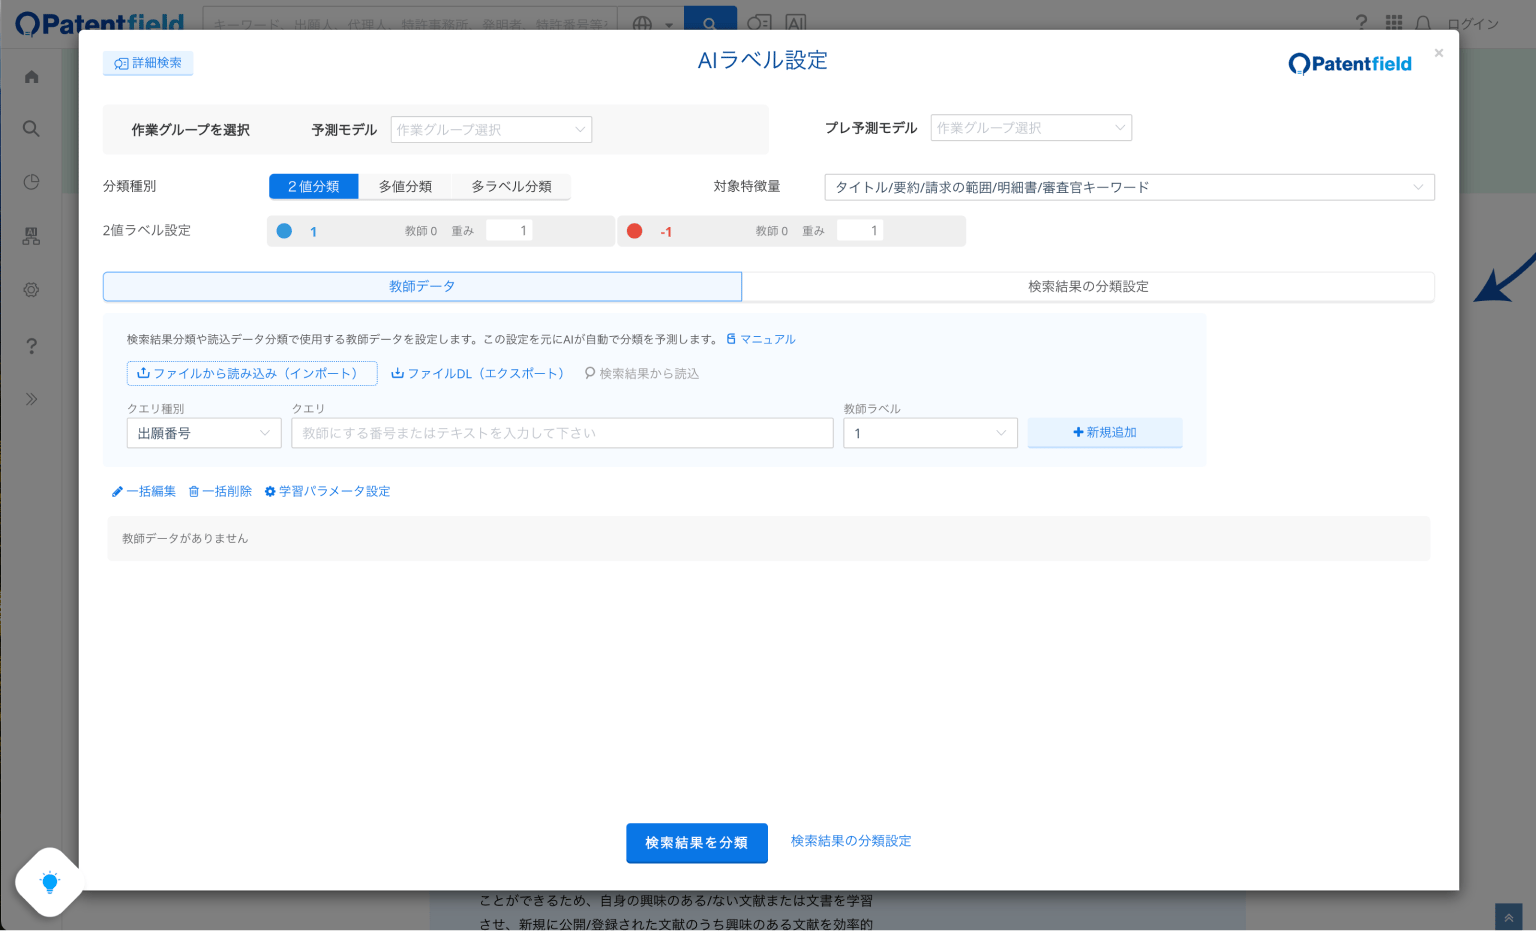This screenshot has width=1536, height=931.
Task: Click the magnifier search button in header
Action: 710,23
